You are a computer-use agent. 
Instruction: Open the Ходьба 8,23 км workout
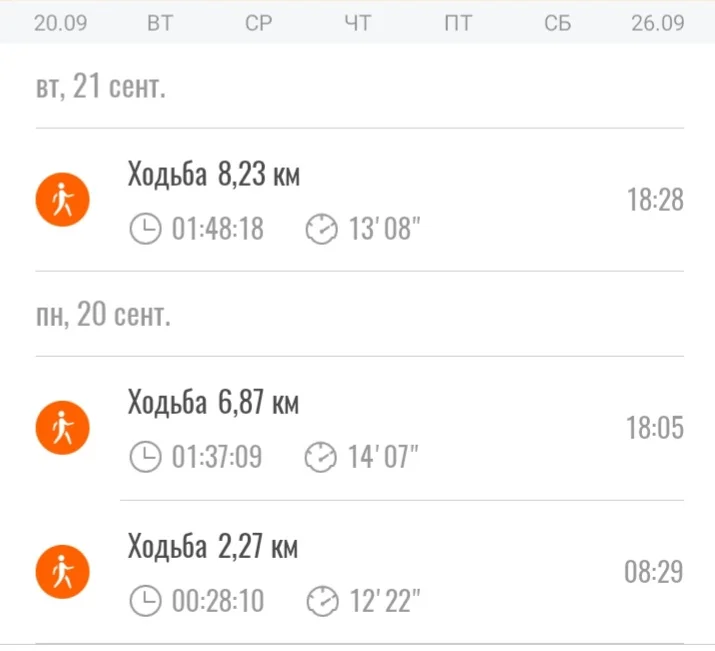214,175
